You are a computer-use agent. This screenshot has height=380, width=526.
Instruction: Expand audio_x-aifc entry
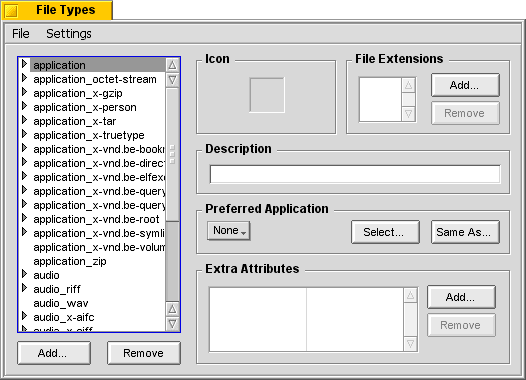24,316
